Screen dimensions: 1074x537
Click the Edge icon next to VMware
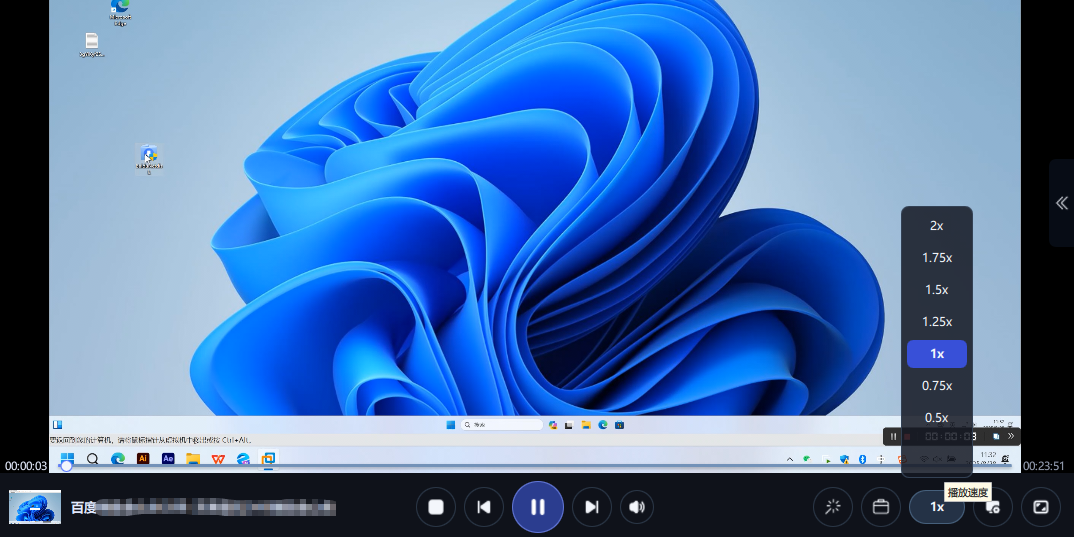pyautogui.click(x=243, y=458)
